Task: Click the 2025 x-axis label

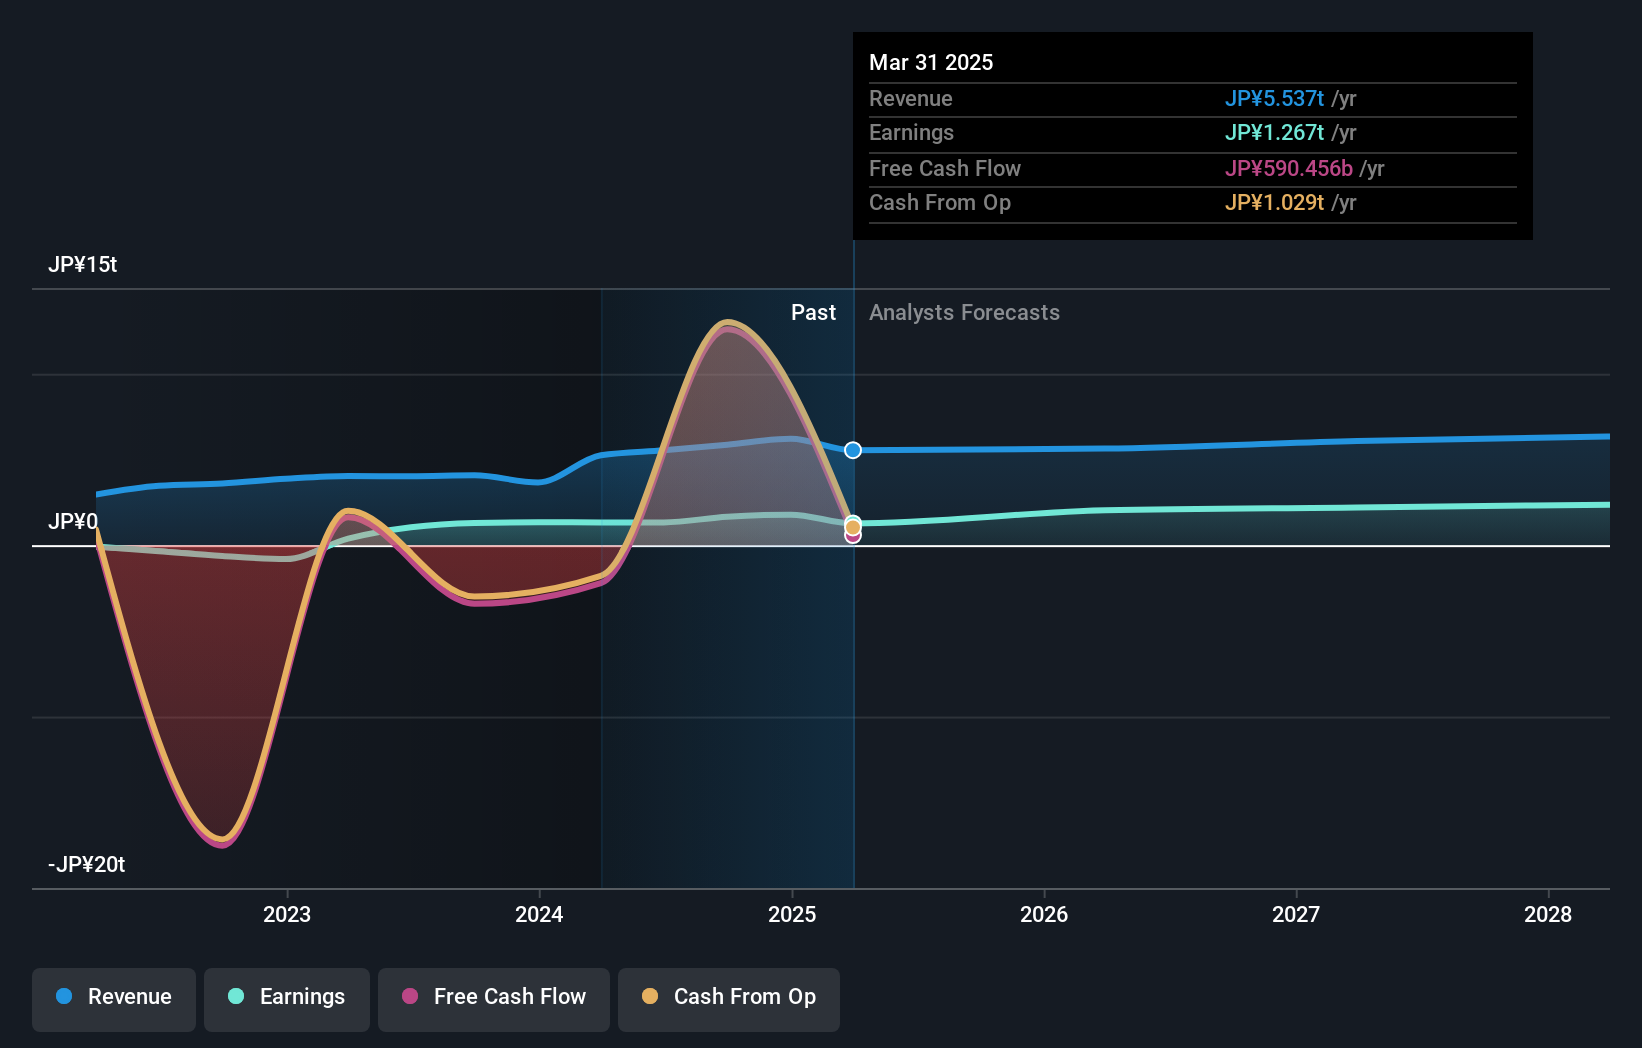Action: point(792,914)
